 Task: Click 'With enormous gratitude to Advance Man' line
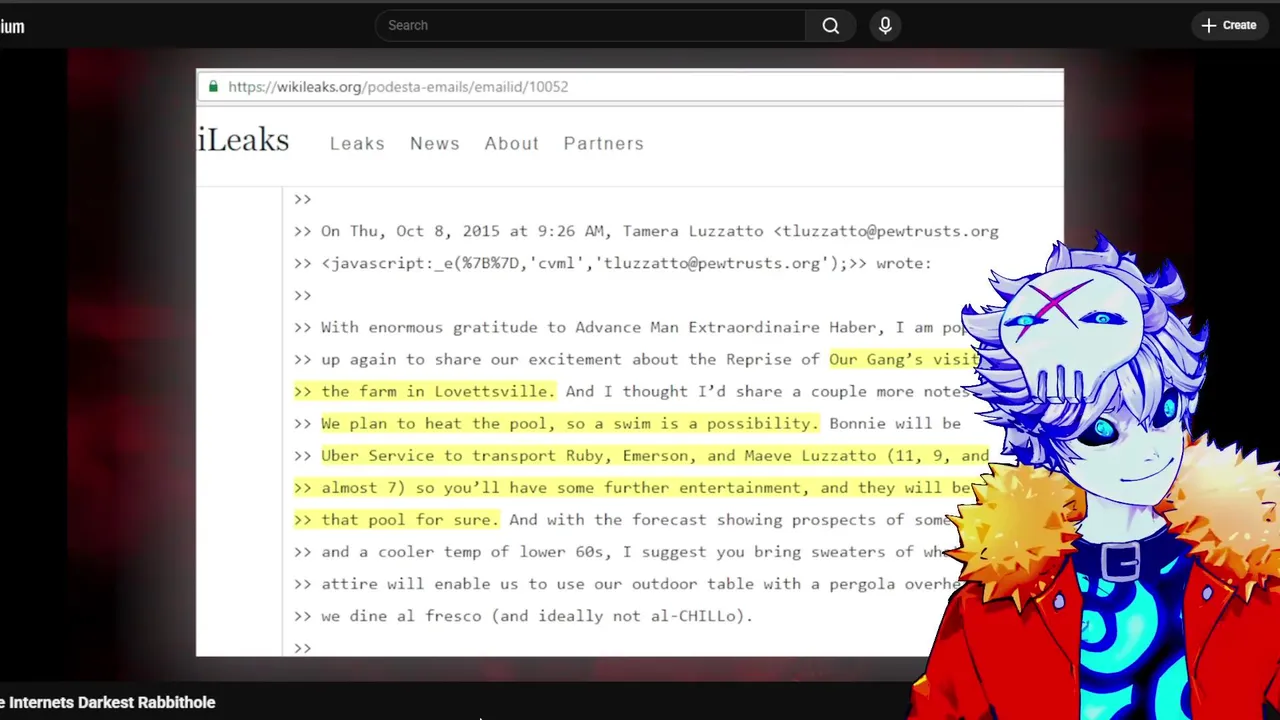pyautogui.click(x=628, y=327)
